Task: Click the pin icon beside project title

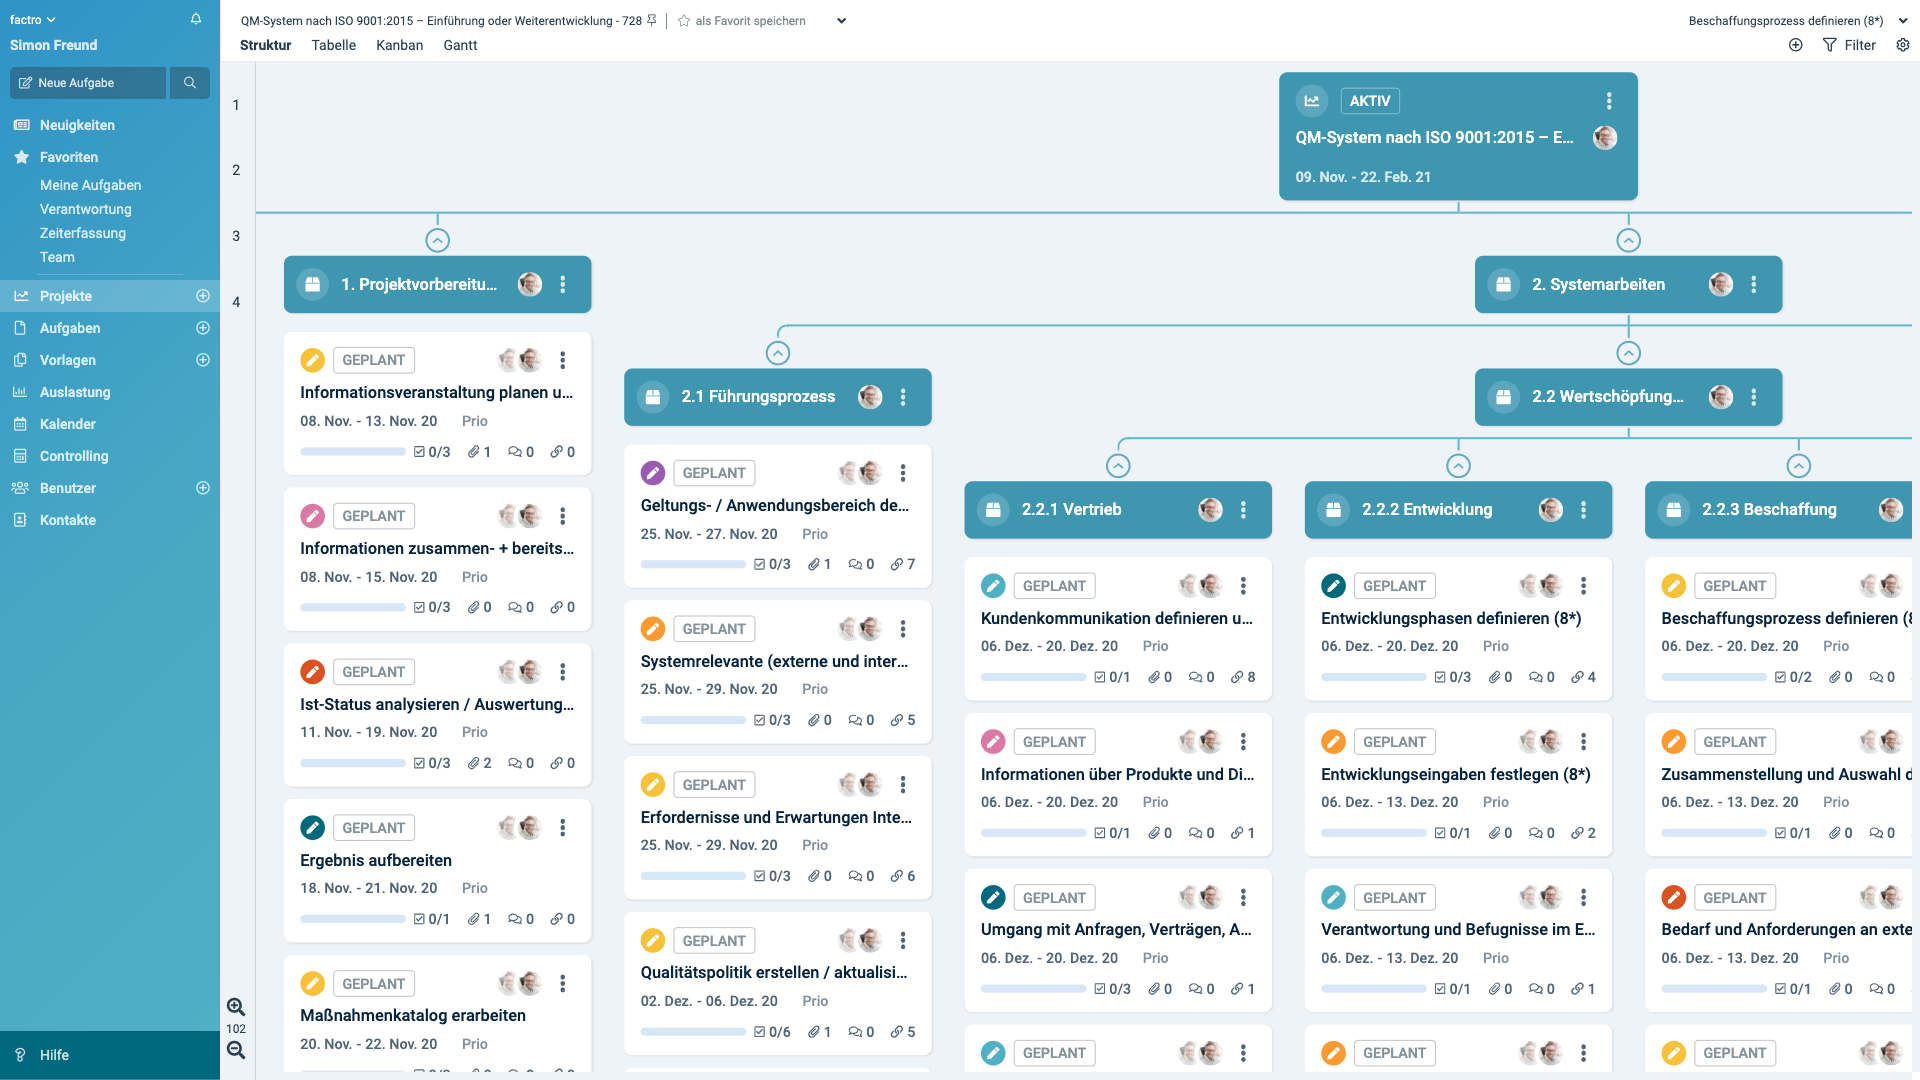Action: (652, 20)
